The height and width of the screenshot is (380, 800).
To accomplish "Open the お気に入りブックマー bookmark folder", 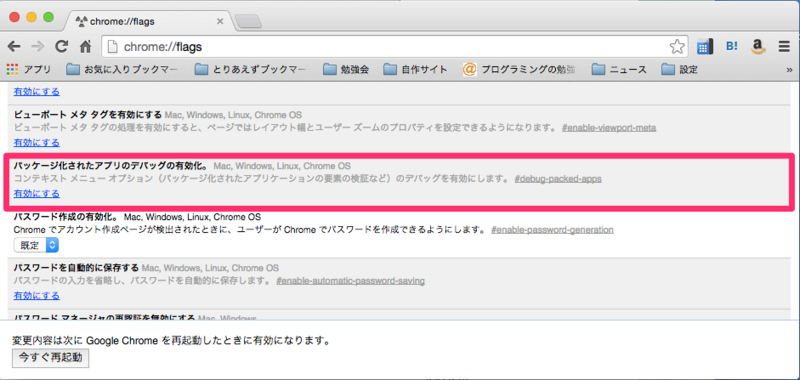I will pos(122,69).
